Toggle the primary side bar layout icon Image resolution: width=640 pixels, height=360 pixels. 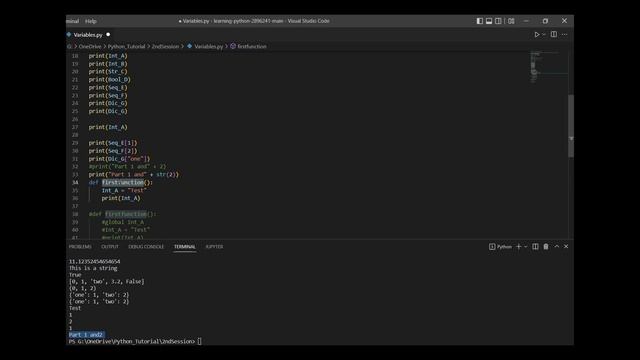click(480, 21)
